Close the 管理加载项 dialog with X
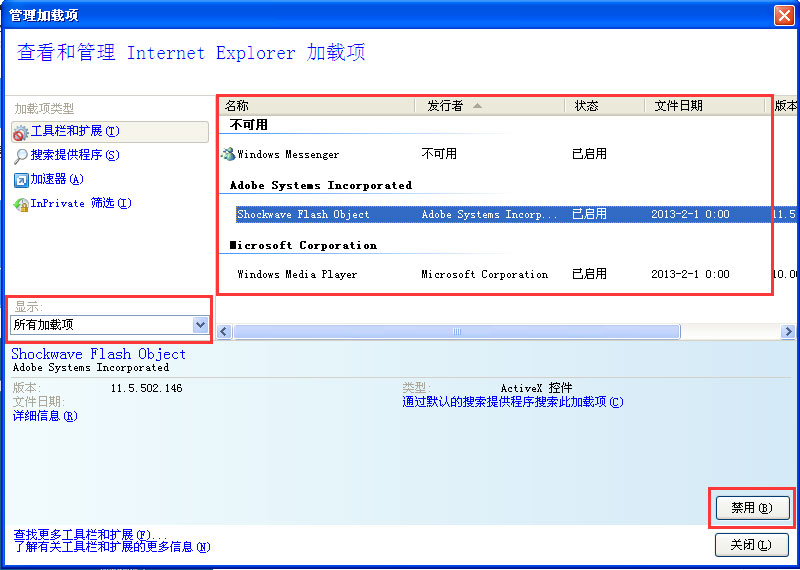Image resolution: width=800 pixels, height=570 pixels. (784, 15)
